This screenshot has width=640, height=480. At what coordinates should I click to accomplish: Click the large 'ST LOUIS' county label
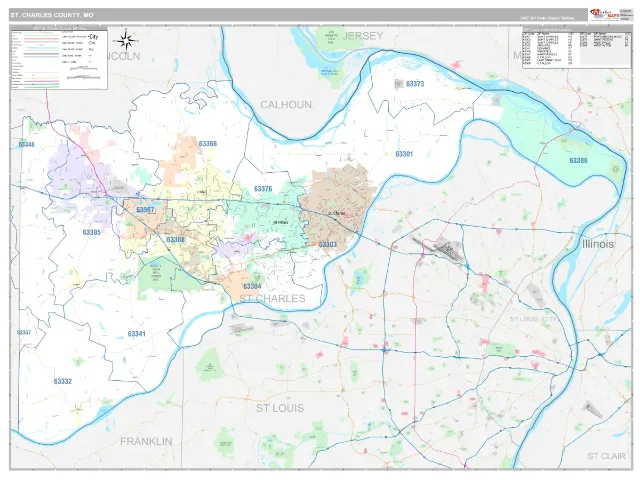[x=280, y=408]
